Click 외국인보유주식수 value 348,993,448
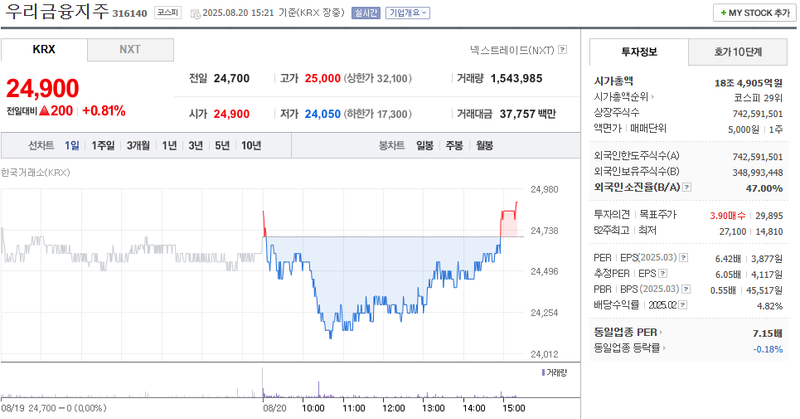This screenshot has width=800, height=419. point(758,173)
